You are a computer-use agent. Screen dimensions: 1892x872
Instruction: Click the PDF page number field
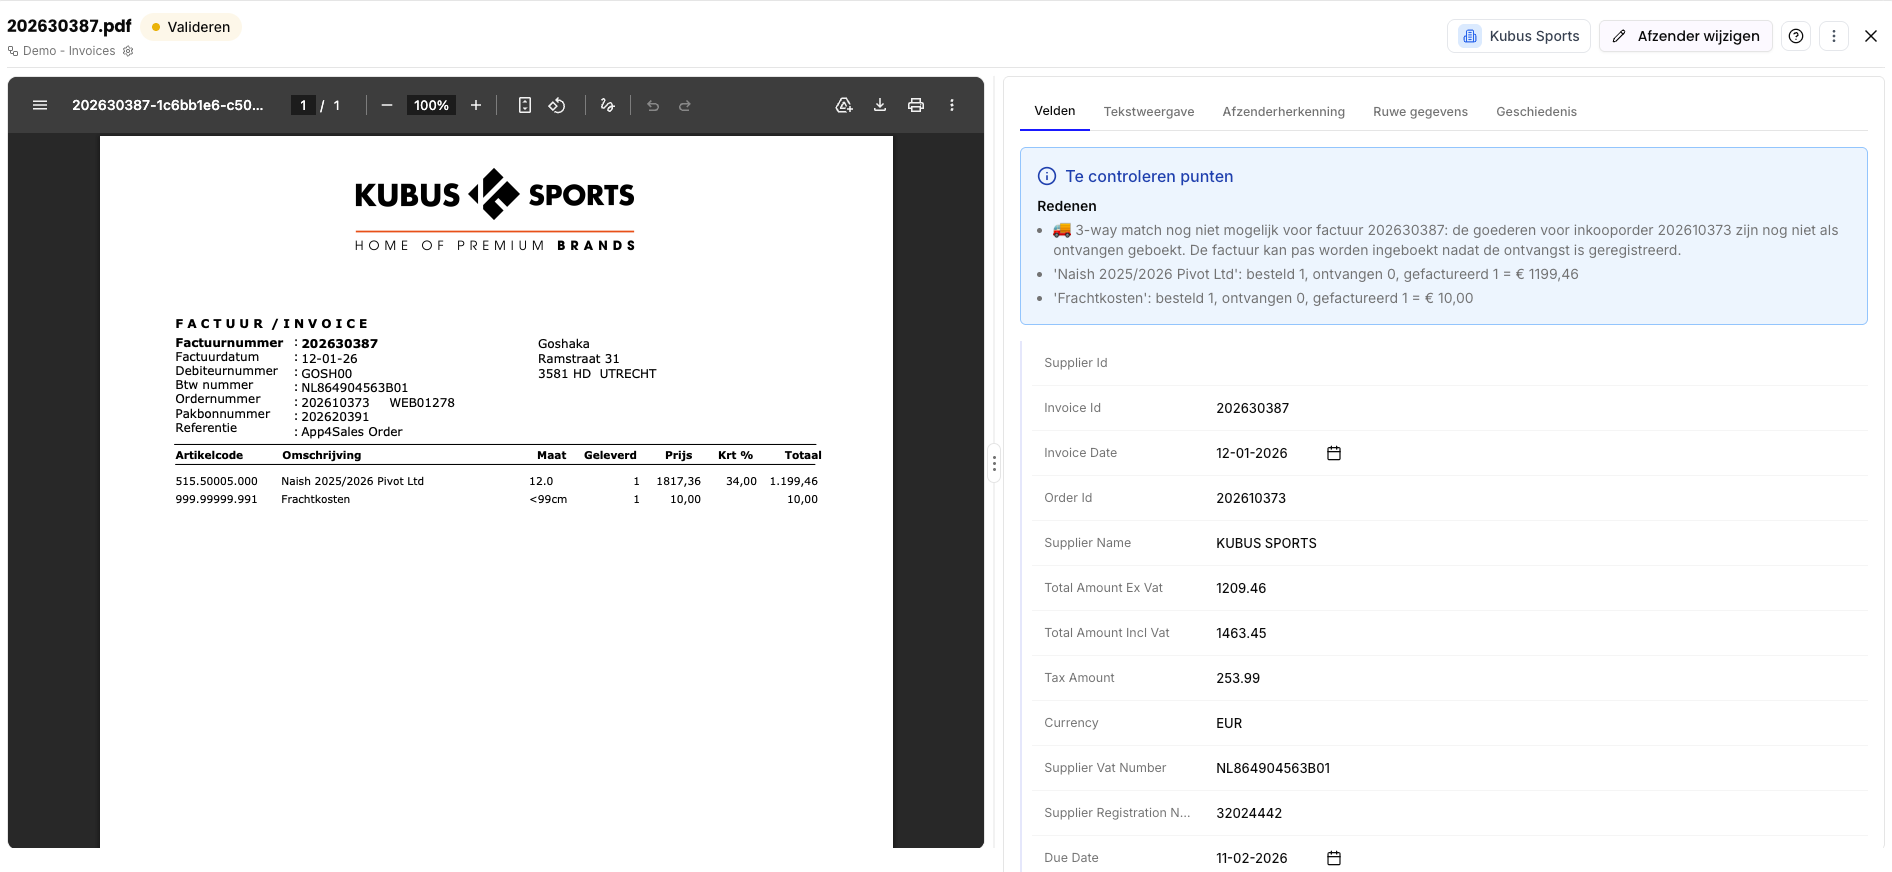pos(303,105)
